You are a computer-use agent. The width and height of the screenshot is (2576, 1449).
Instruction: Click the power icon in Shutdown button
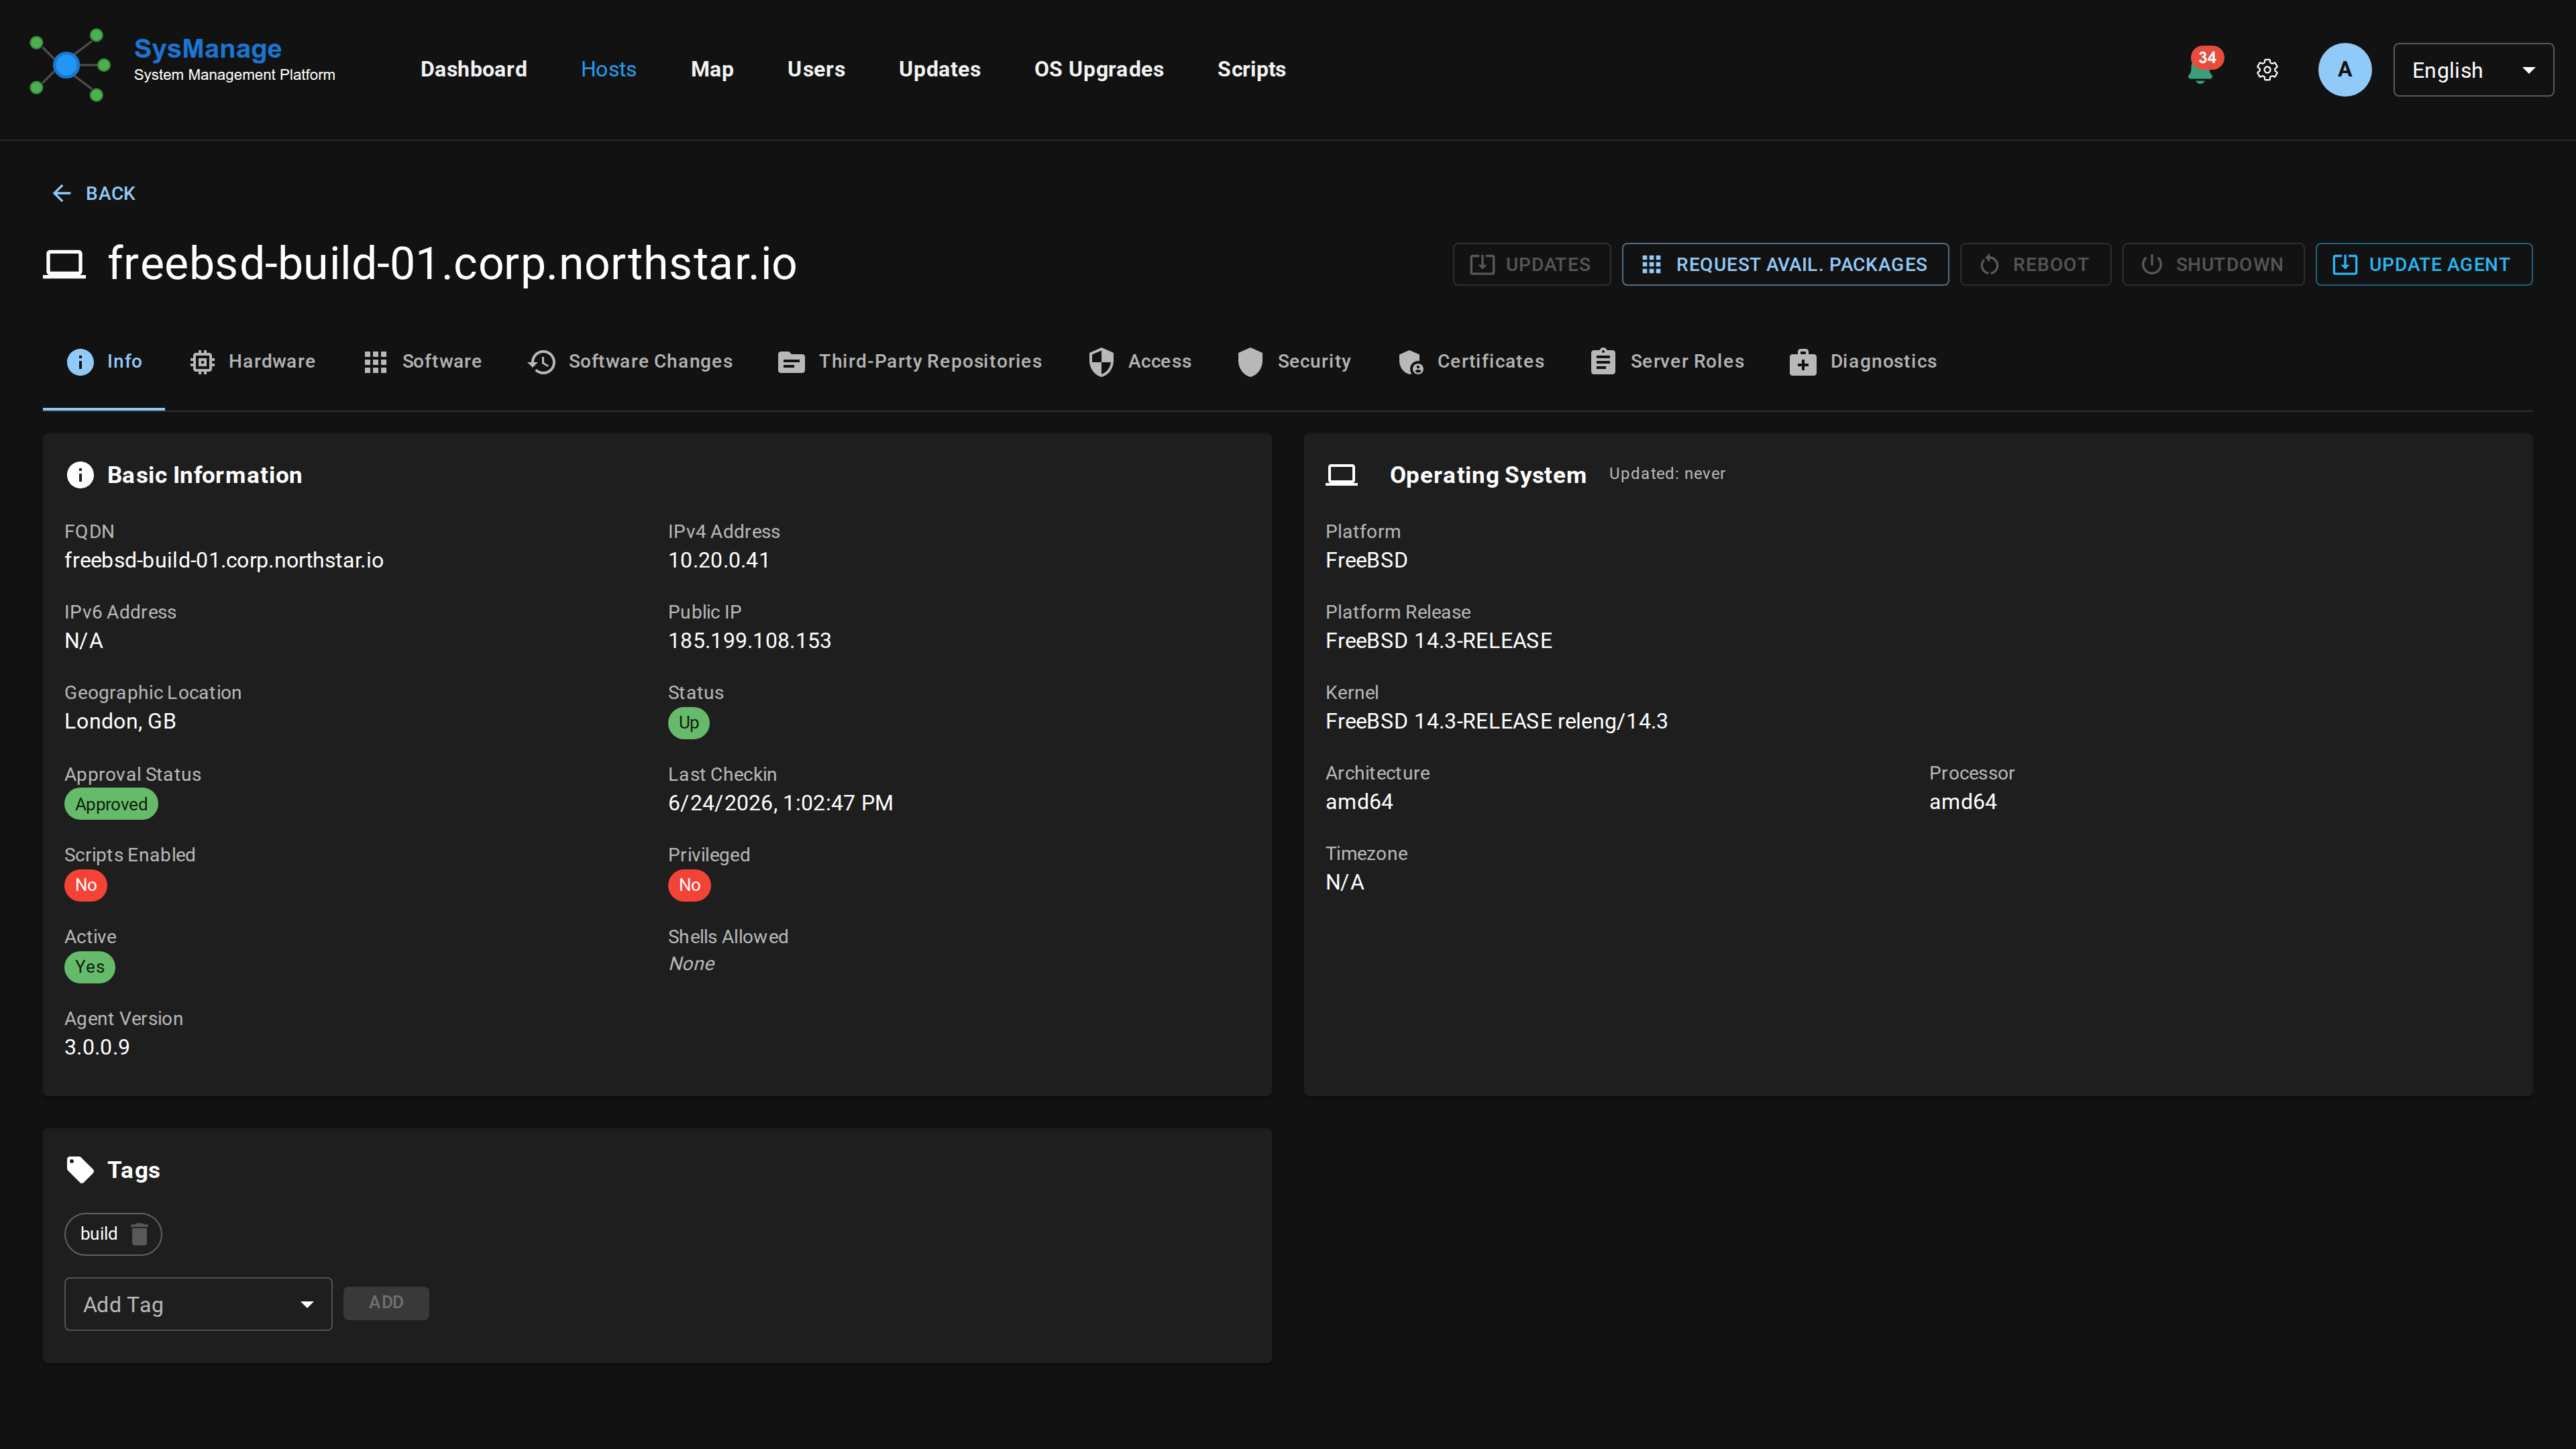(x=2152, y=265)
